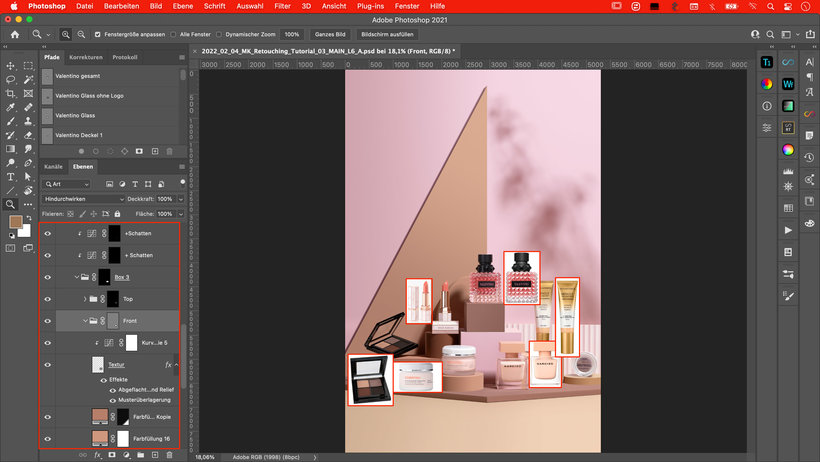Select the History Brush tool
The width and height of the screenshot is (820, 462).
[10, 135]
